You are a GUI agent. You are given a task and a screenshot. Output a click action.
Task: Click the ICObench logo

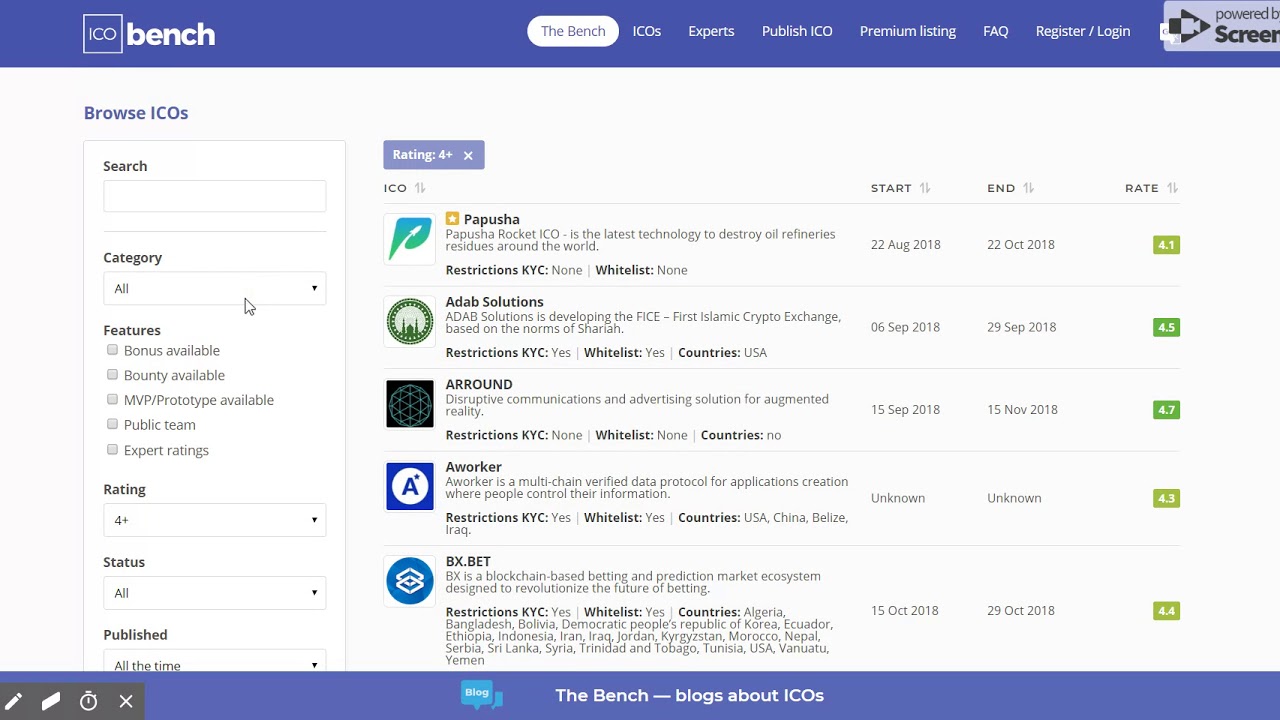point(149,34)
